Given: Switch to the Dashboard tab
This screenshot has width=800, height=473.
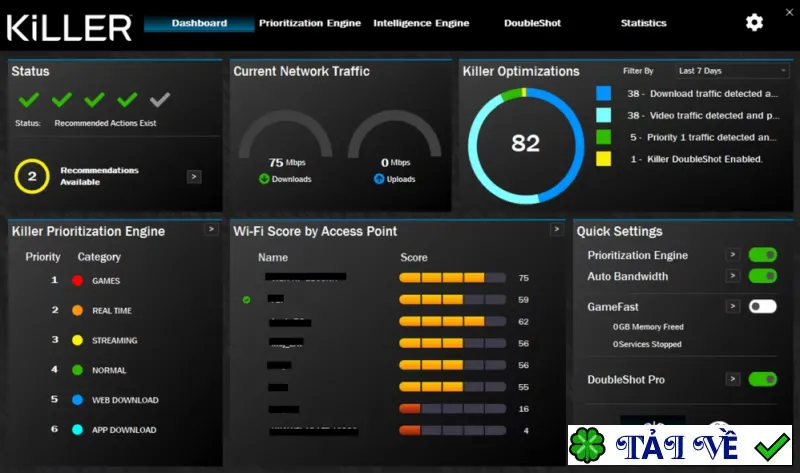Looking at the screenshot, I should [199, 23].
